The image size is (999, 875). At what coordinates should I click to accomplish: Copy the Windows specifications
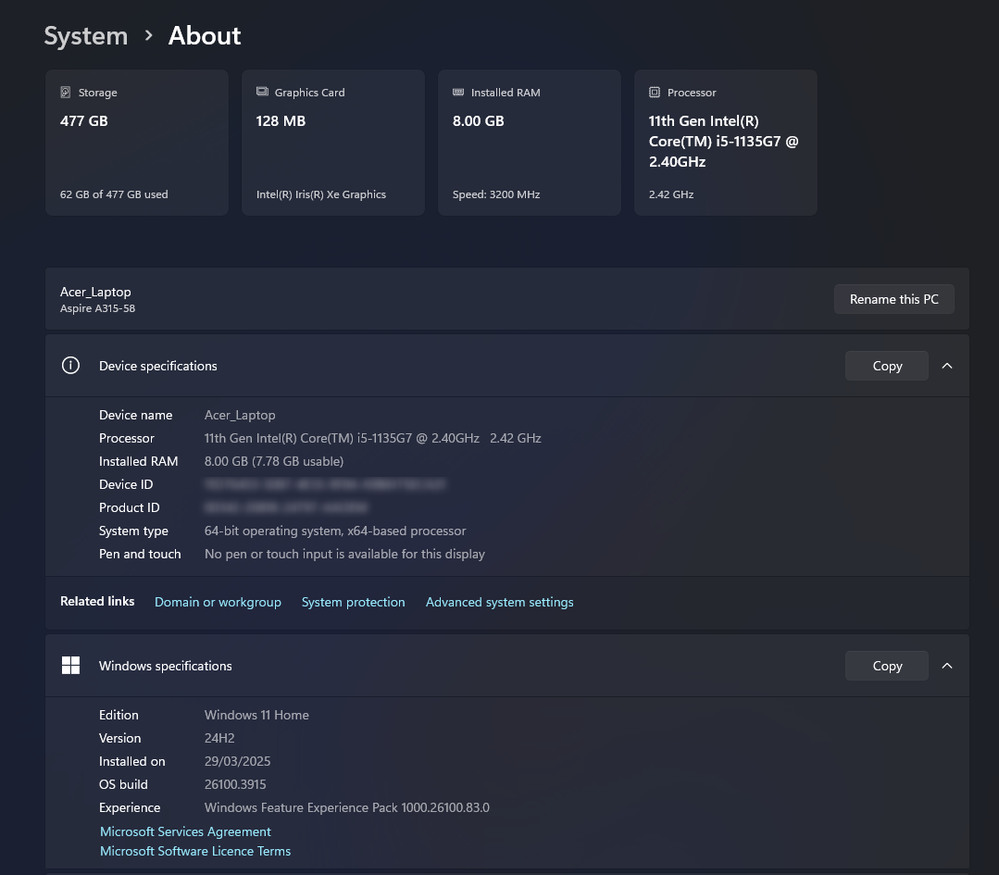point(886,666)
